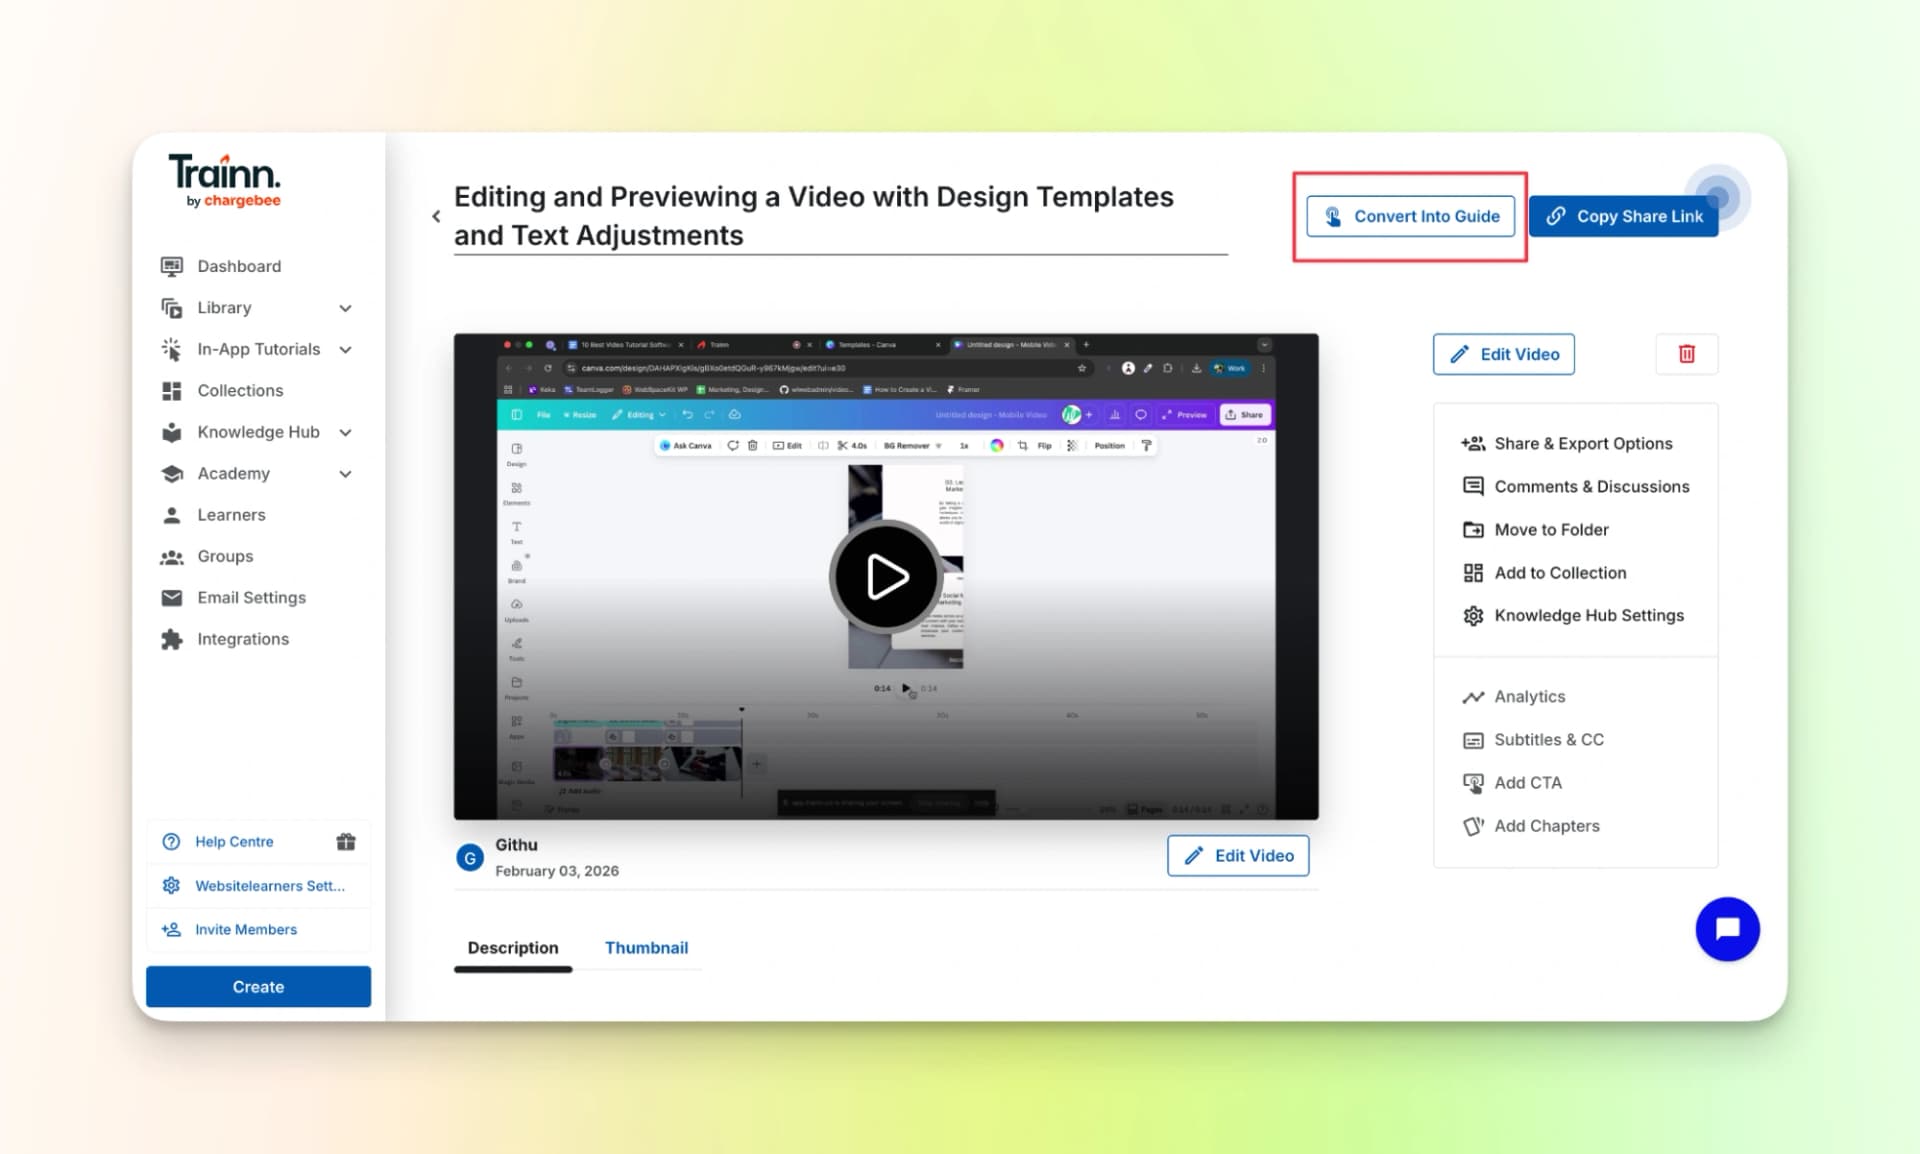Click Add CTA option
The width and height of the screenshot is (1920, 1154).
[1527, 783]
